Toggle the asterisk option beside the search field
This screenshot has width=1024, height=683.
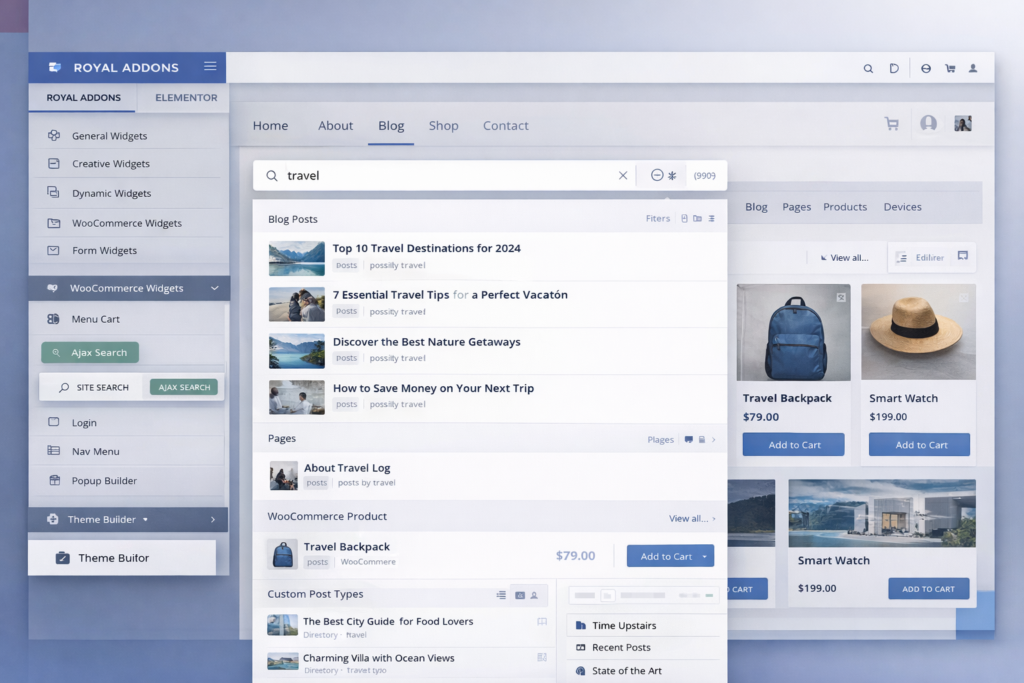pyautogui.click(x=672, y=174)
